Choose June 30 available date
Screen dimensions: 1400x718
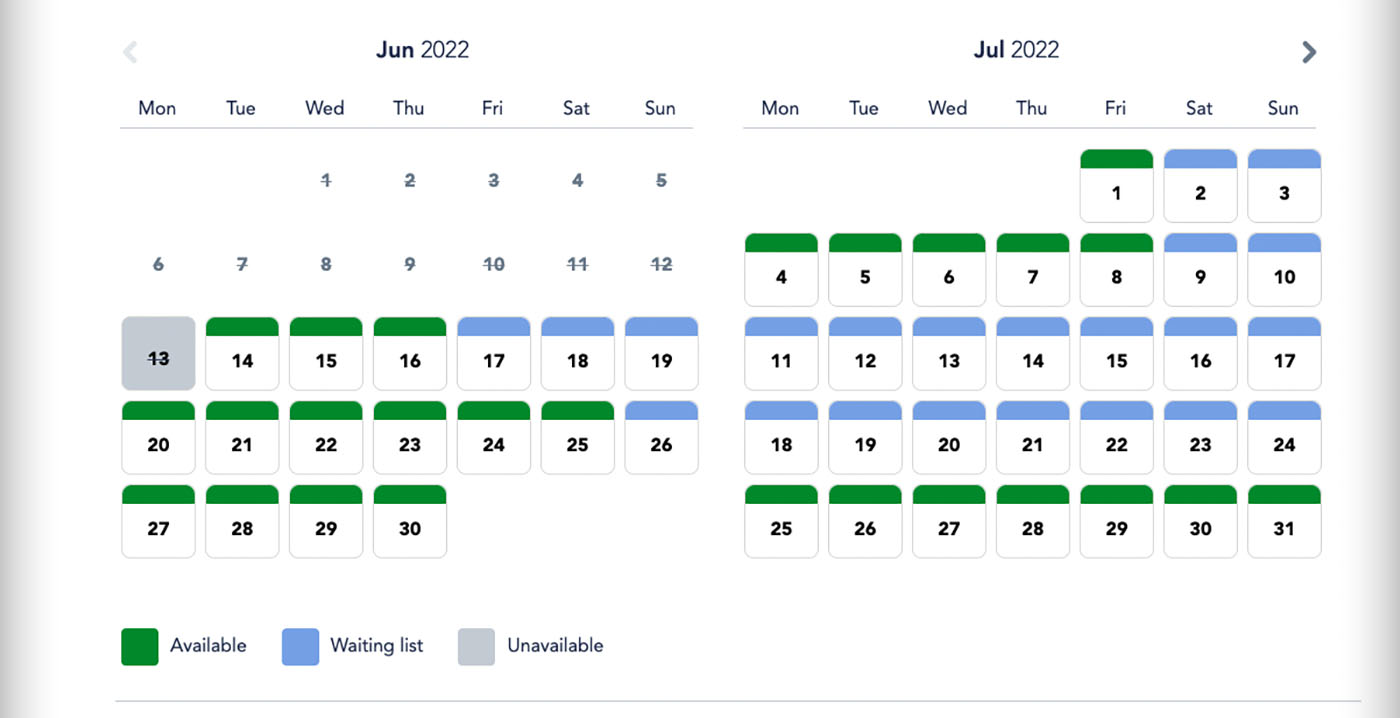pos(410,521)
